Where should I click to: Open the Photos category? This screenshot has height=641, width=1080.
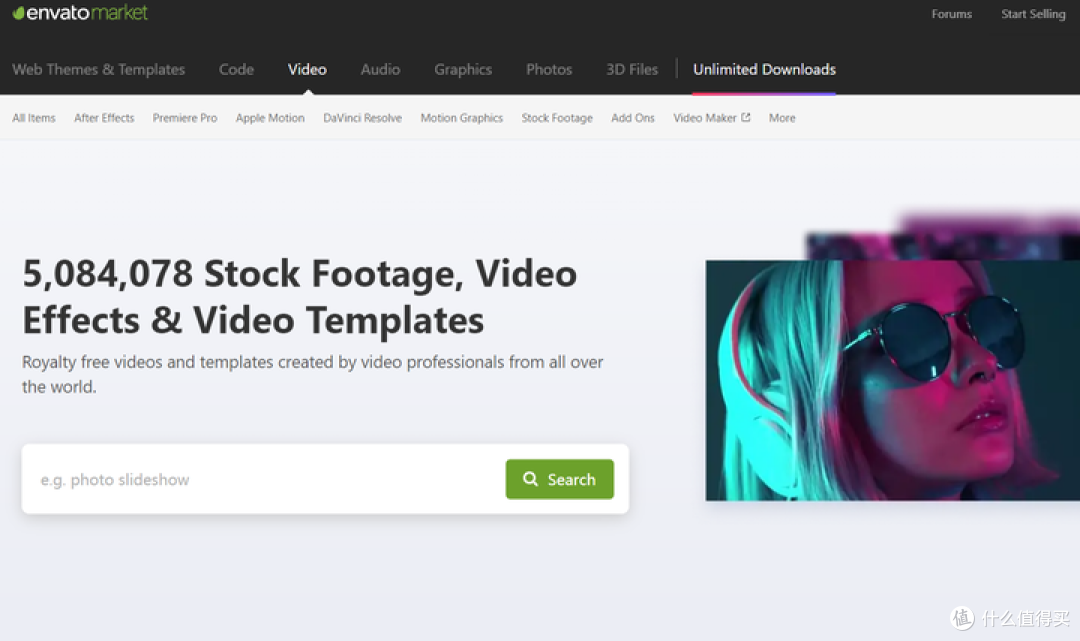click(549, 70)
